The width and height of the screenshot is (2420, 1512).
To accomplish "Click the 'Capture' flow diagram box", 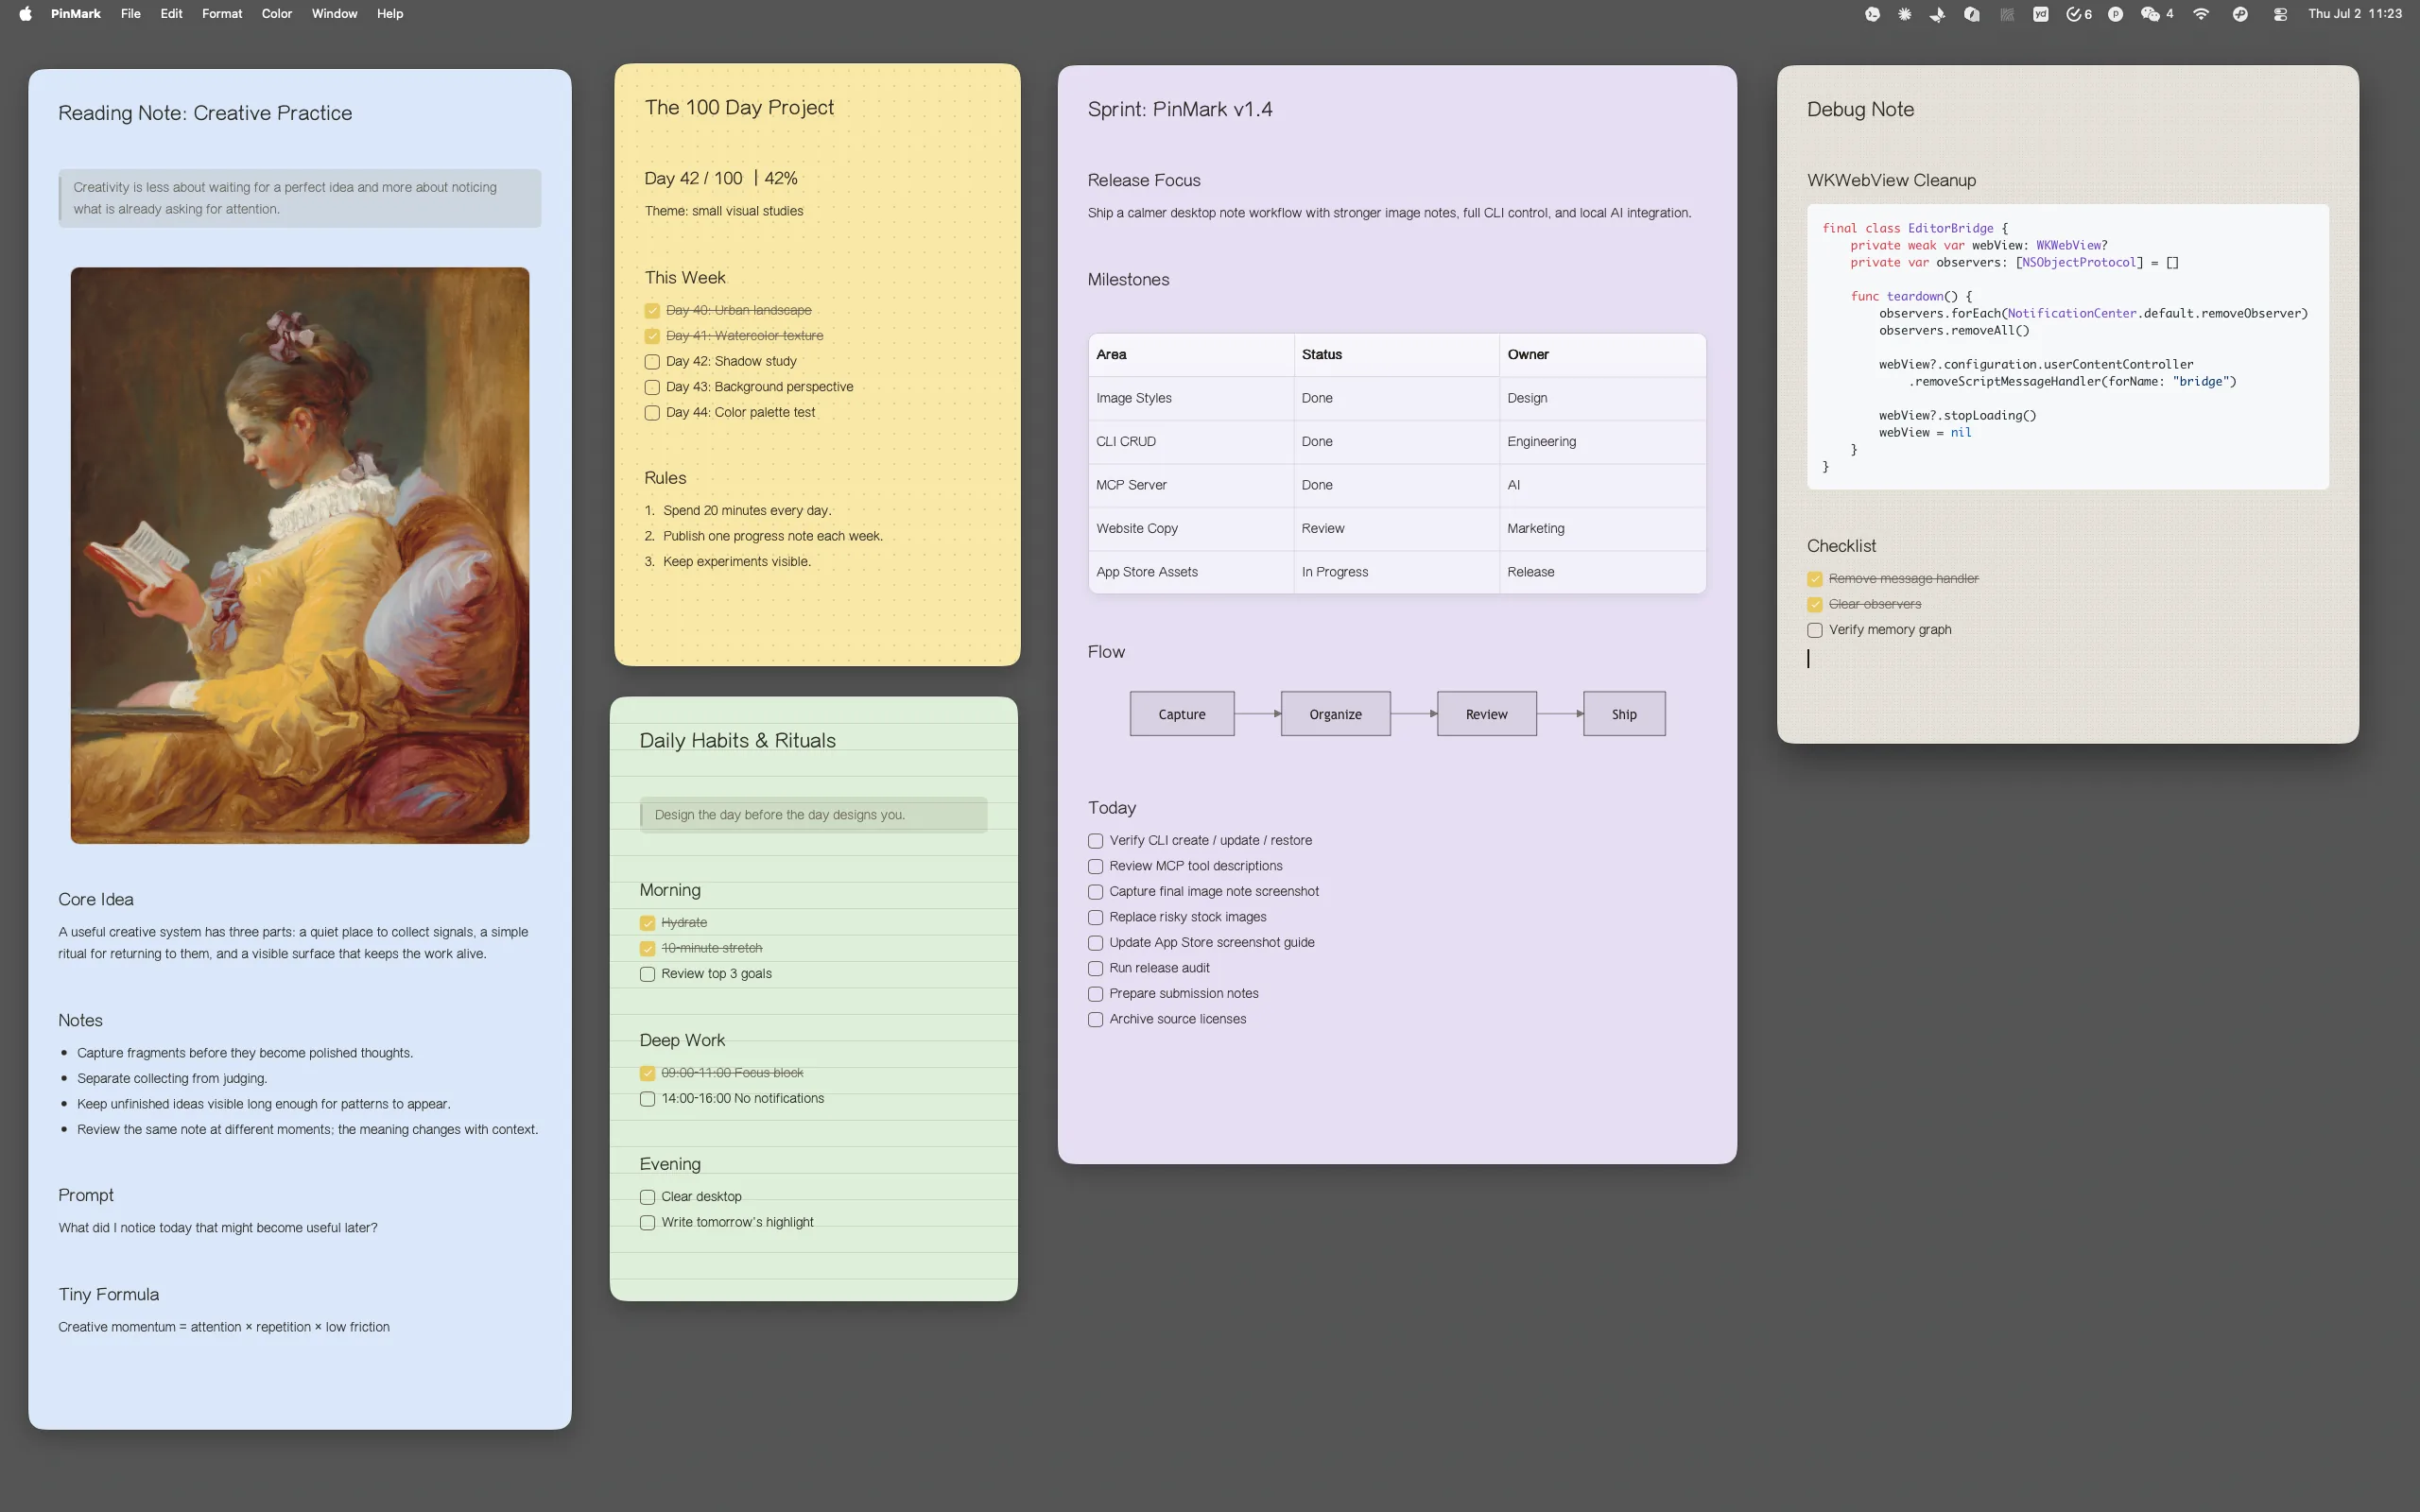I will (x=1182, y=714).
